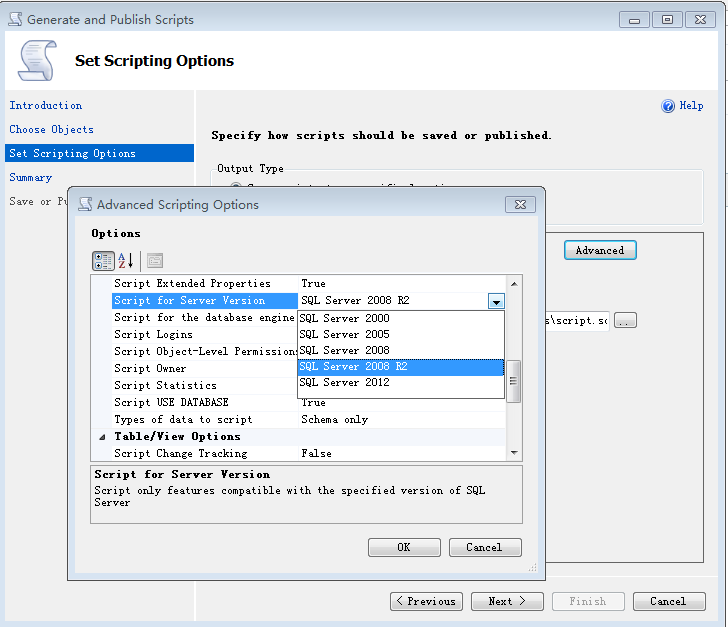The width and height of the screenshot is (728, 627).
Task: Click the Next button in the wizard
Action: click(507, 601)
